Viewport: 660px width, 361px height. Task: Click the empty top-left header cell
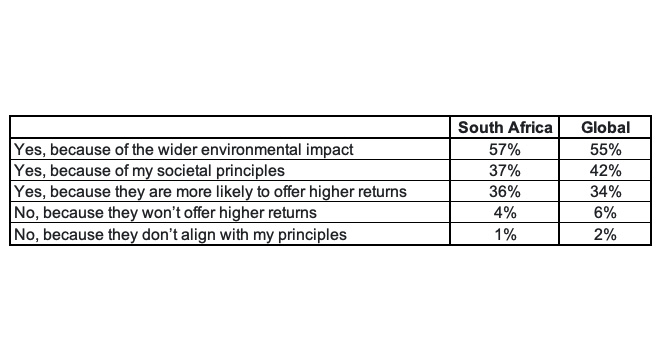230,127
